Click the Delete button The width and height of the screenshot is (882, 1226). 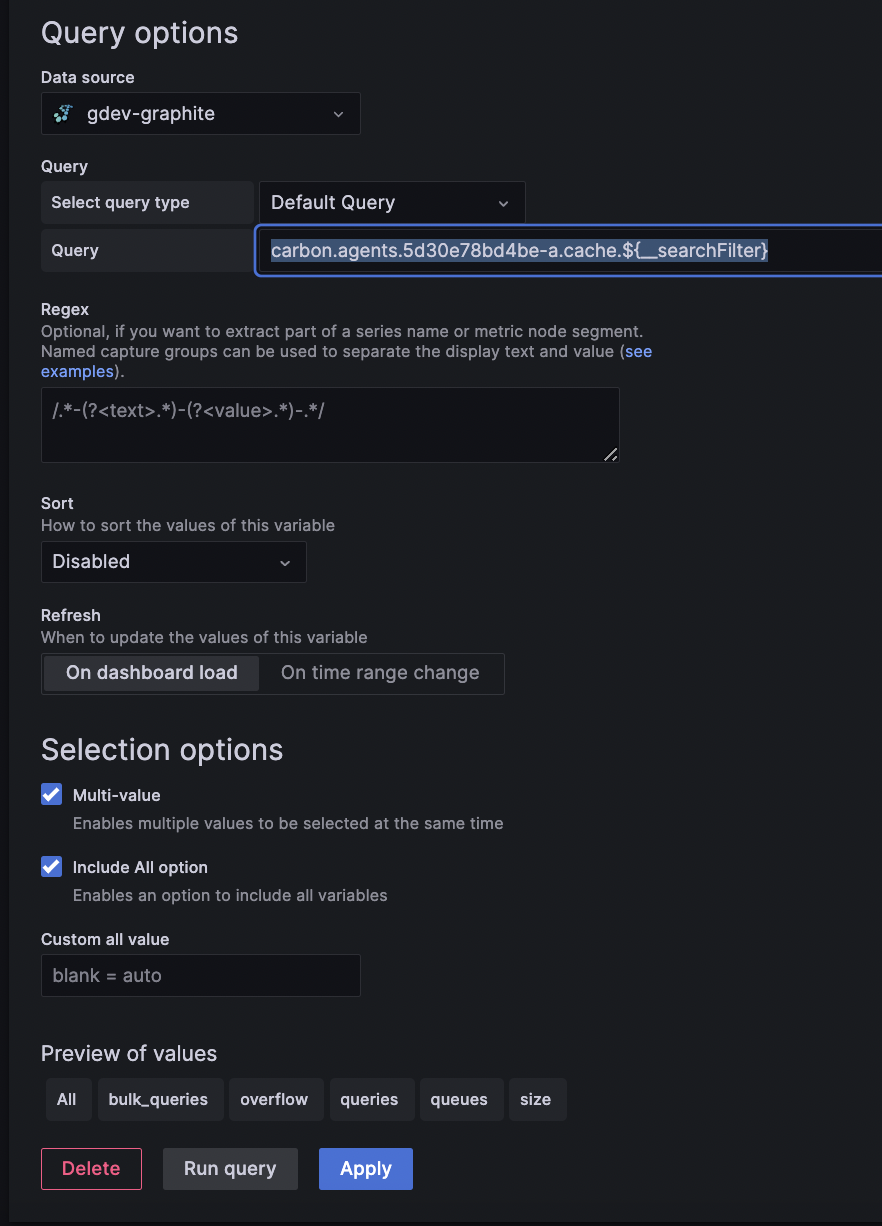(91, 1168)
